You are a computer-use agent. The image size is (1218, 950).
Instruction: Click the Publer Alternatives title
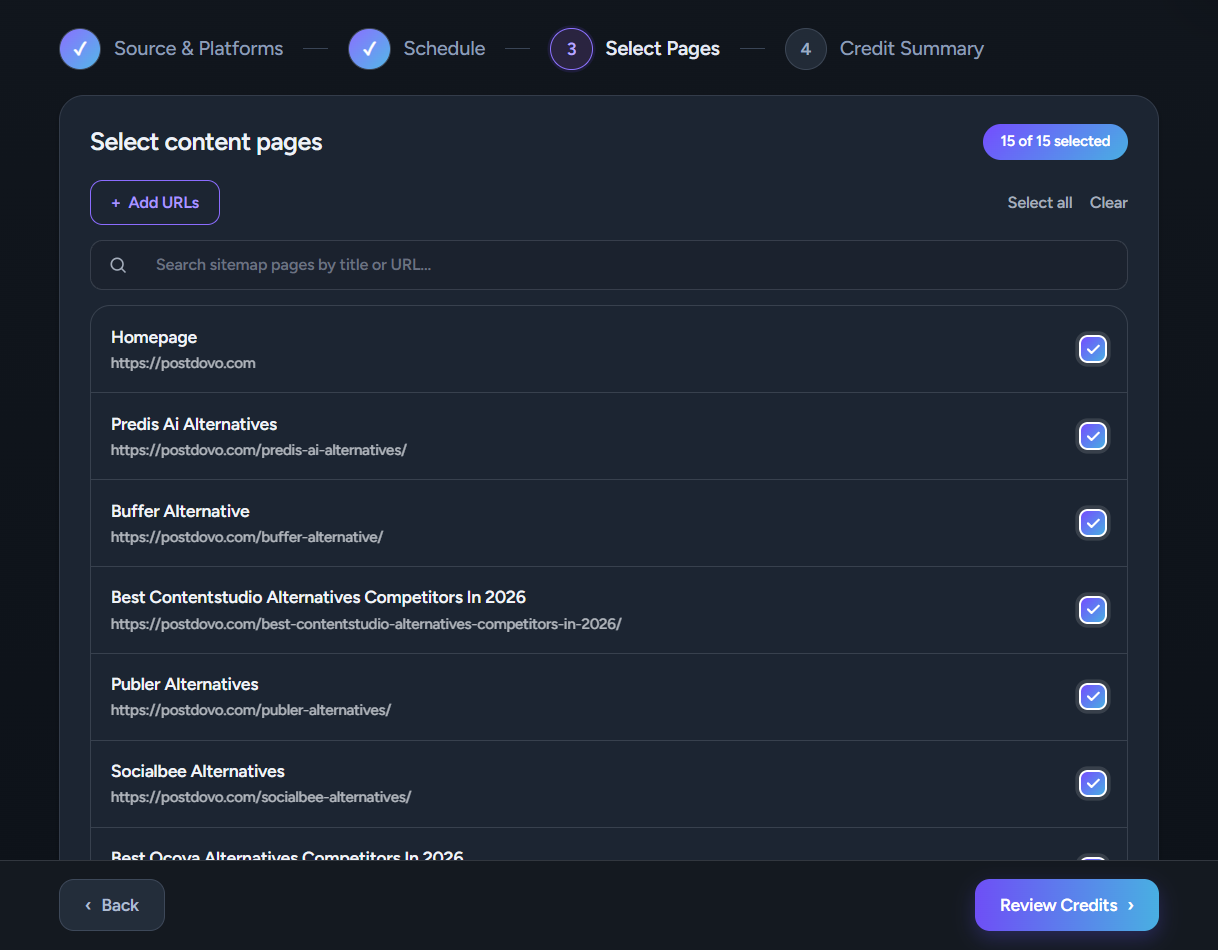(x=185, y=684)
